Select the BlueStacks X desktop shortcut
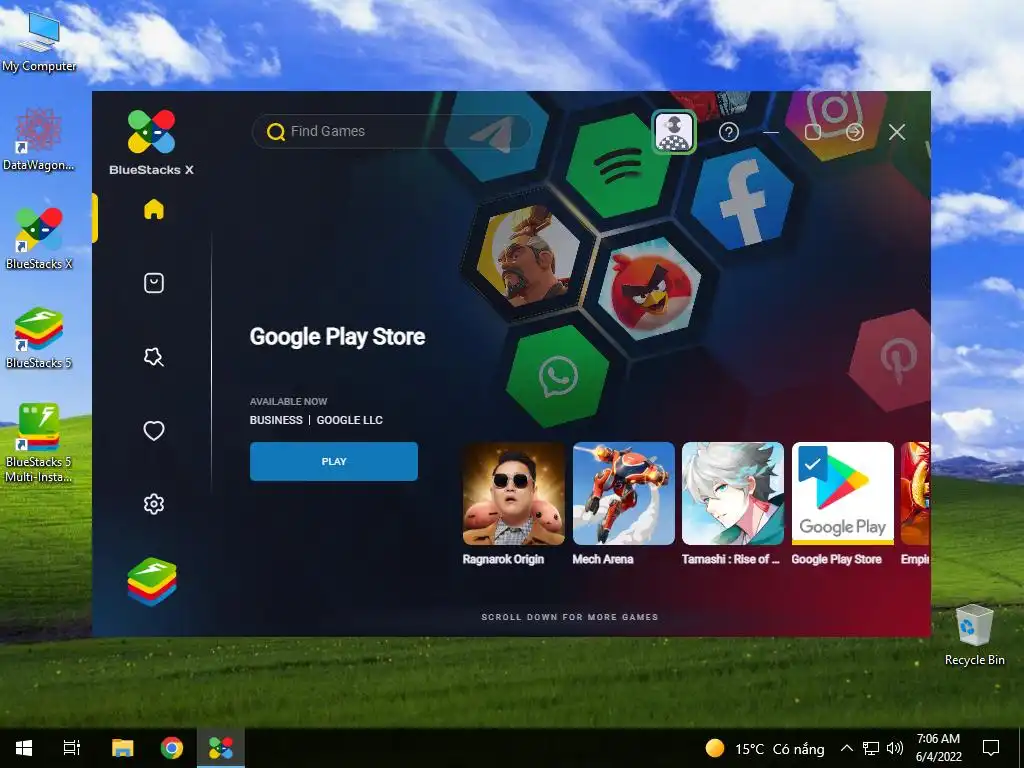Viewport: 1024px width, 768px height. click(39, 239)
